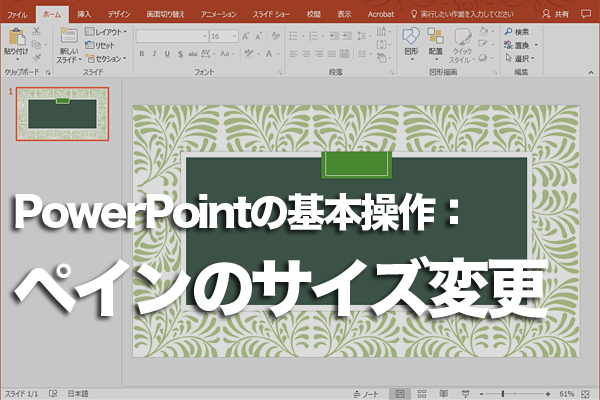The width and height of the screenshot is (600, 400).
Task: Toggle align text right
Action: pos(319,54)
